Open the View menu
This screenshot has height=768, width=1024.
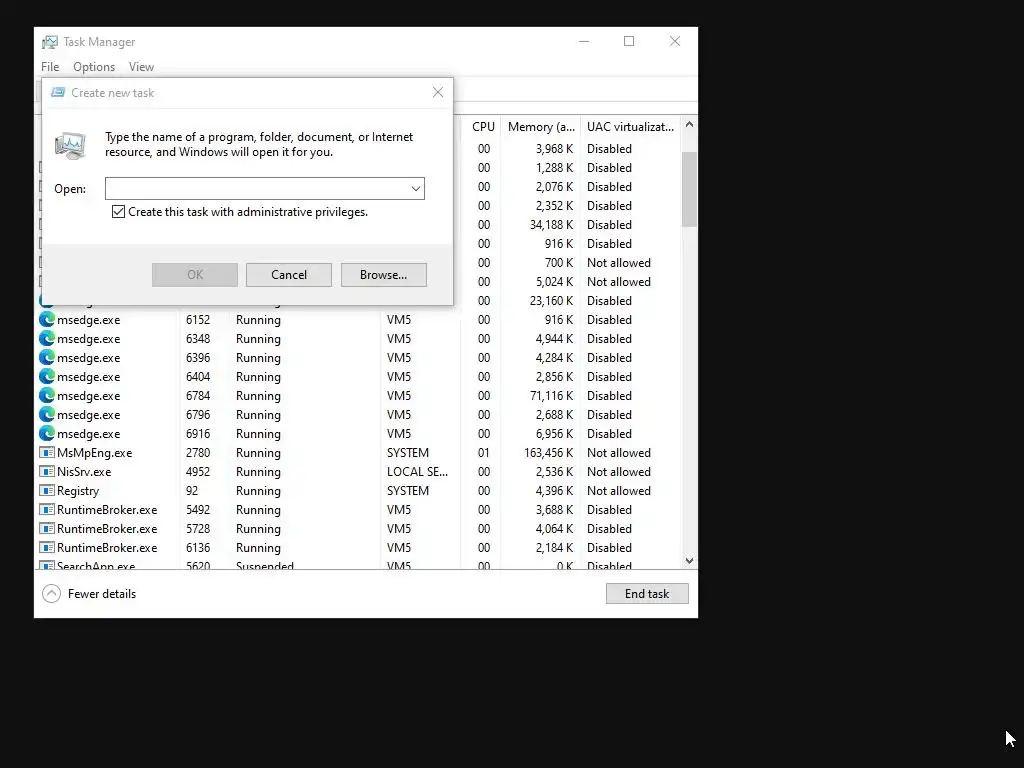click(x=141, y=67)
